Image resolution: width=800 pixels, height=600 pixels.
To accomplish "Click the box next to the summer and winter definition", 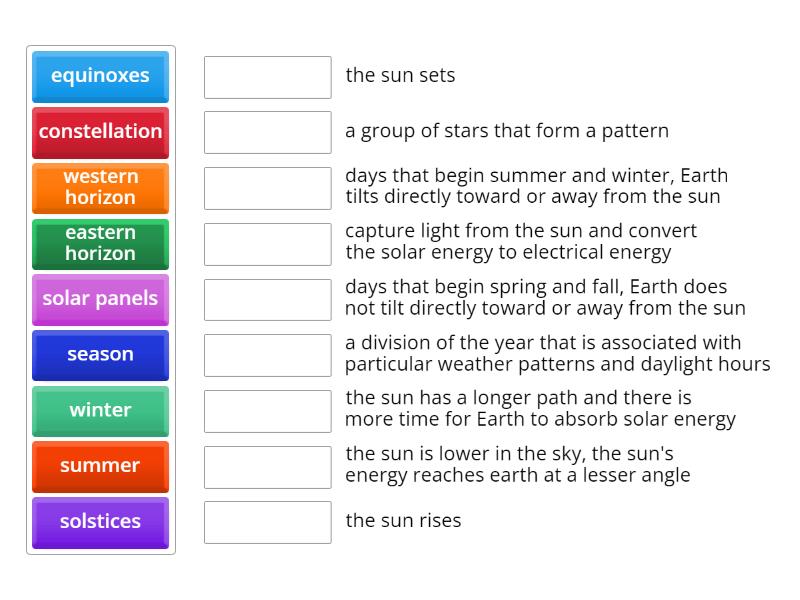I will 266,186.
